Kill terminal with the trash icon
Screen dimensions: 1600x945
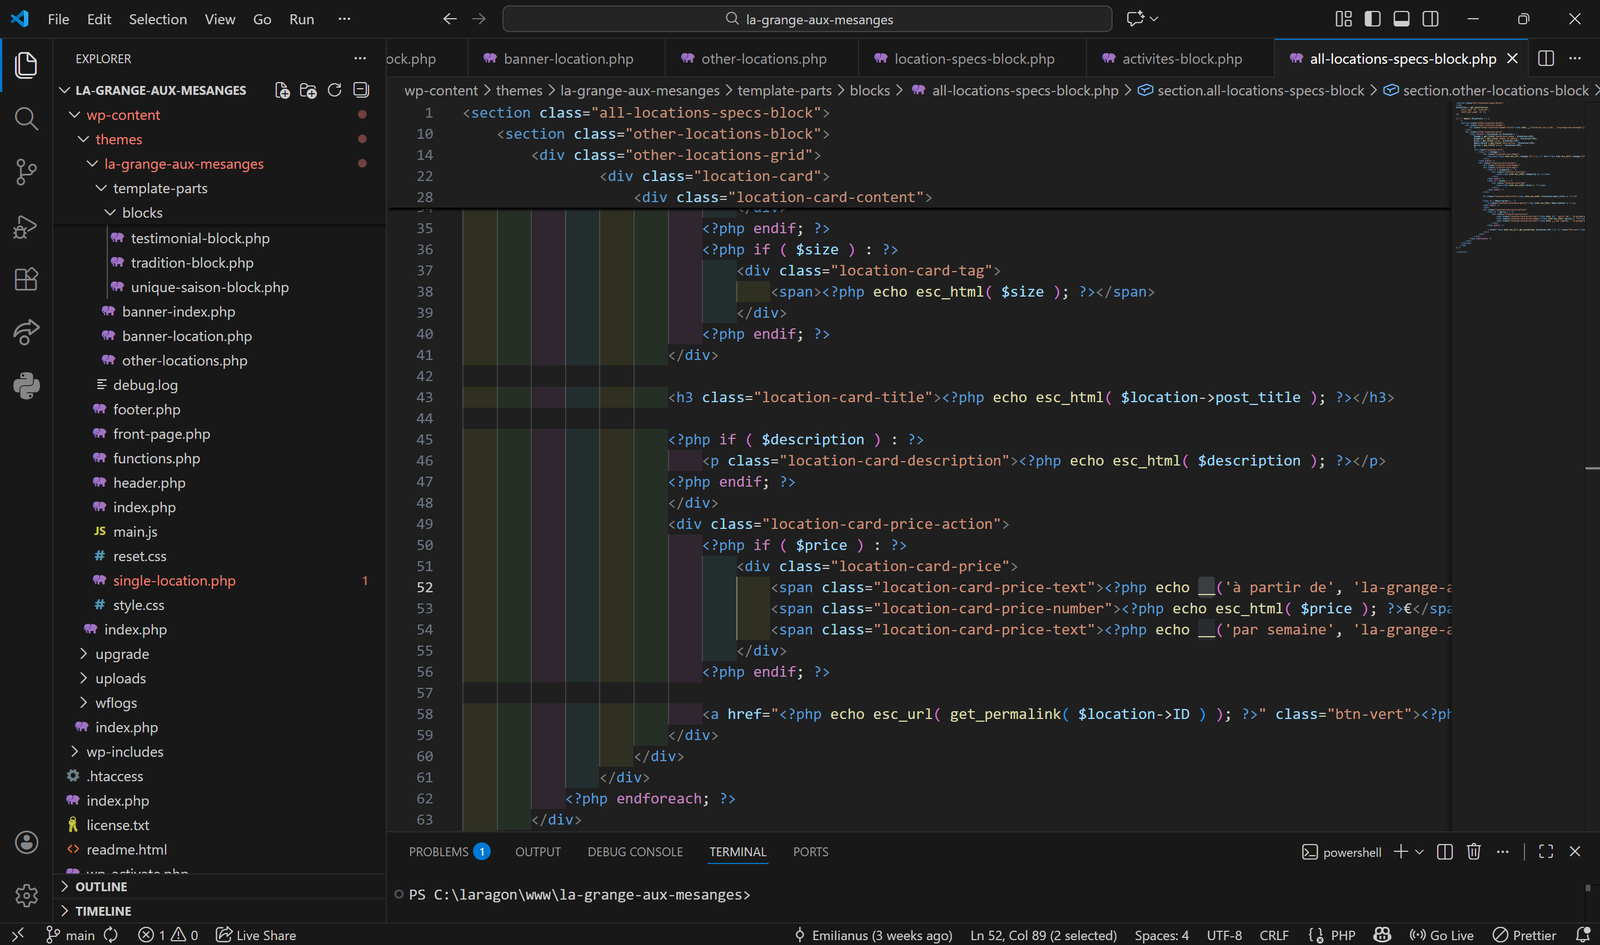1473,852
